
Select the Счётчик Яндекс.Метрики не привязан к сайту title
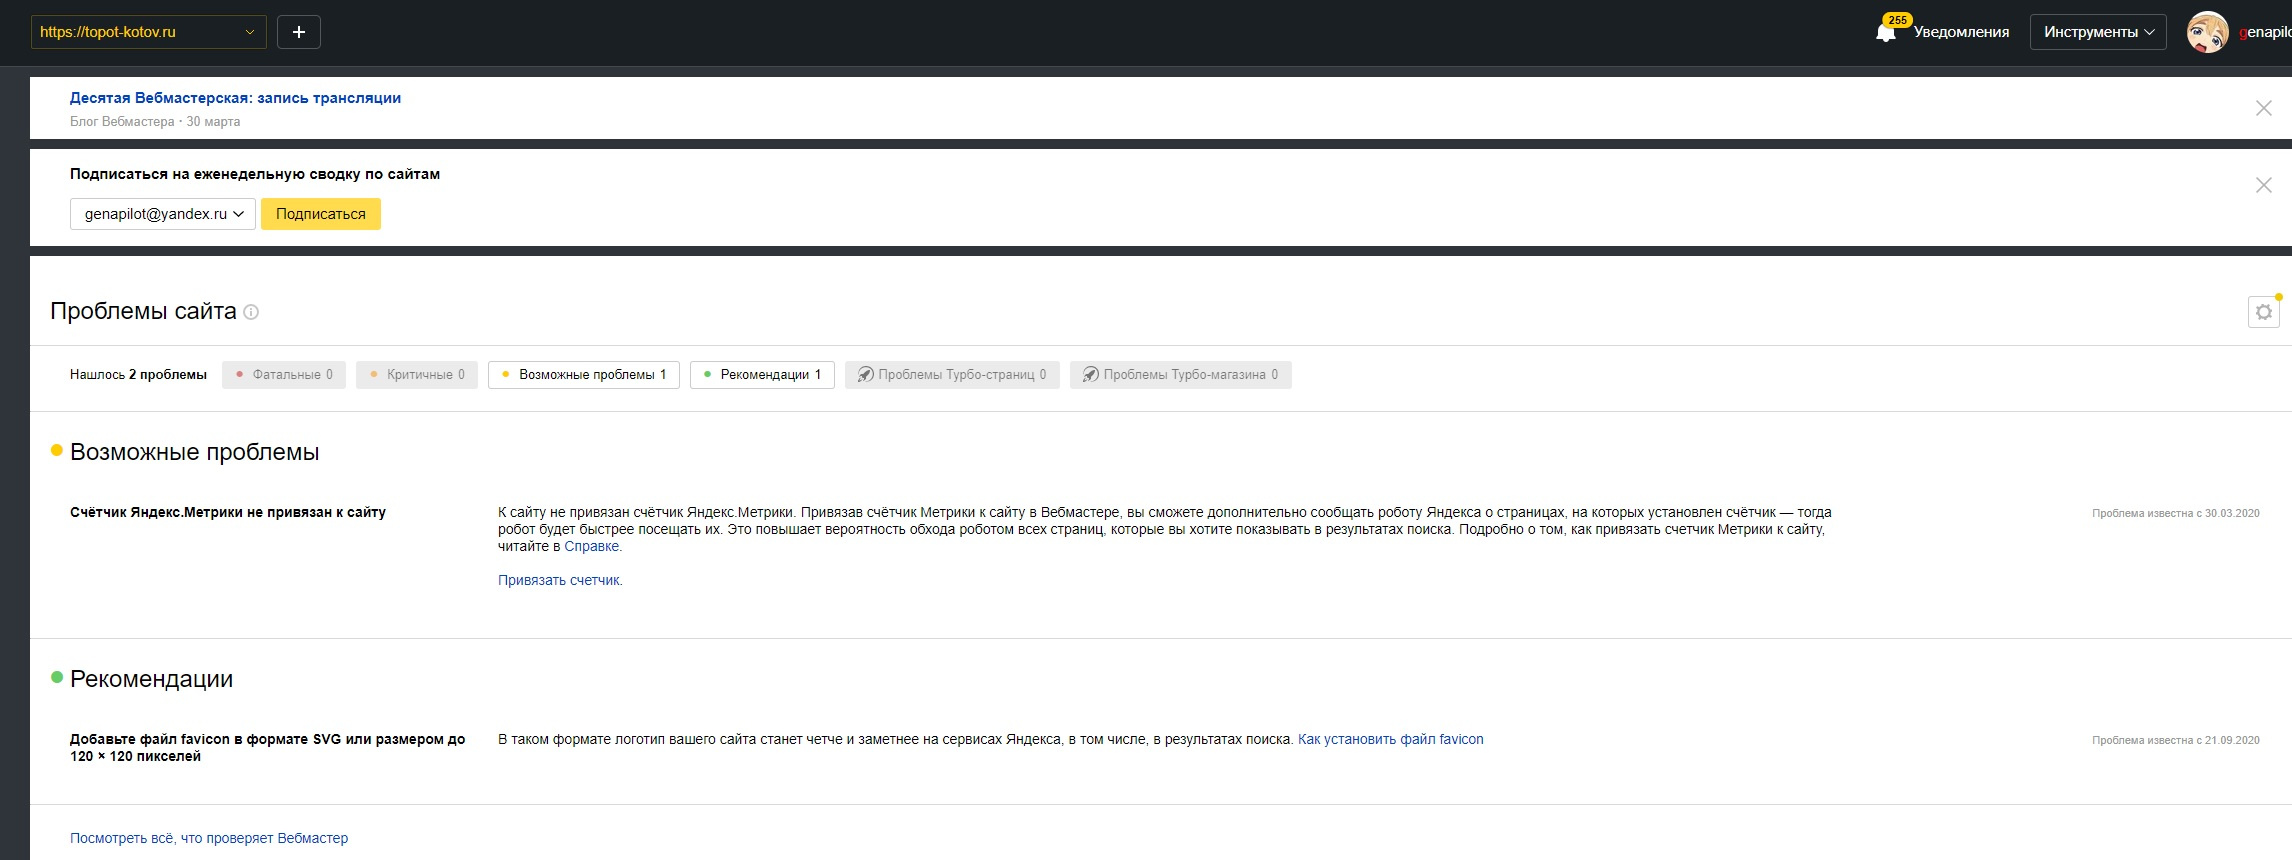228,512
